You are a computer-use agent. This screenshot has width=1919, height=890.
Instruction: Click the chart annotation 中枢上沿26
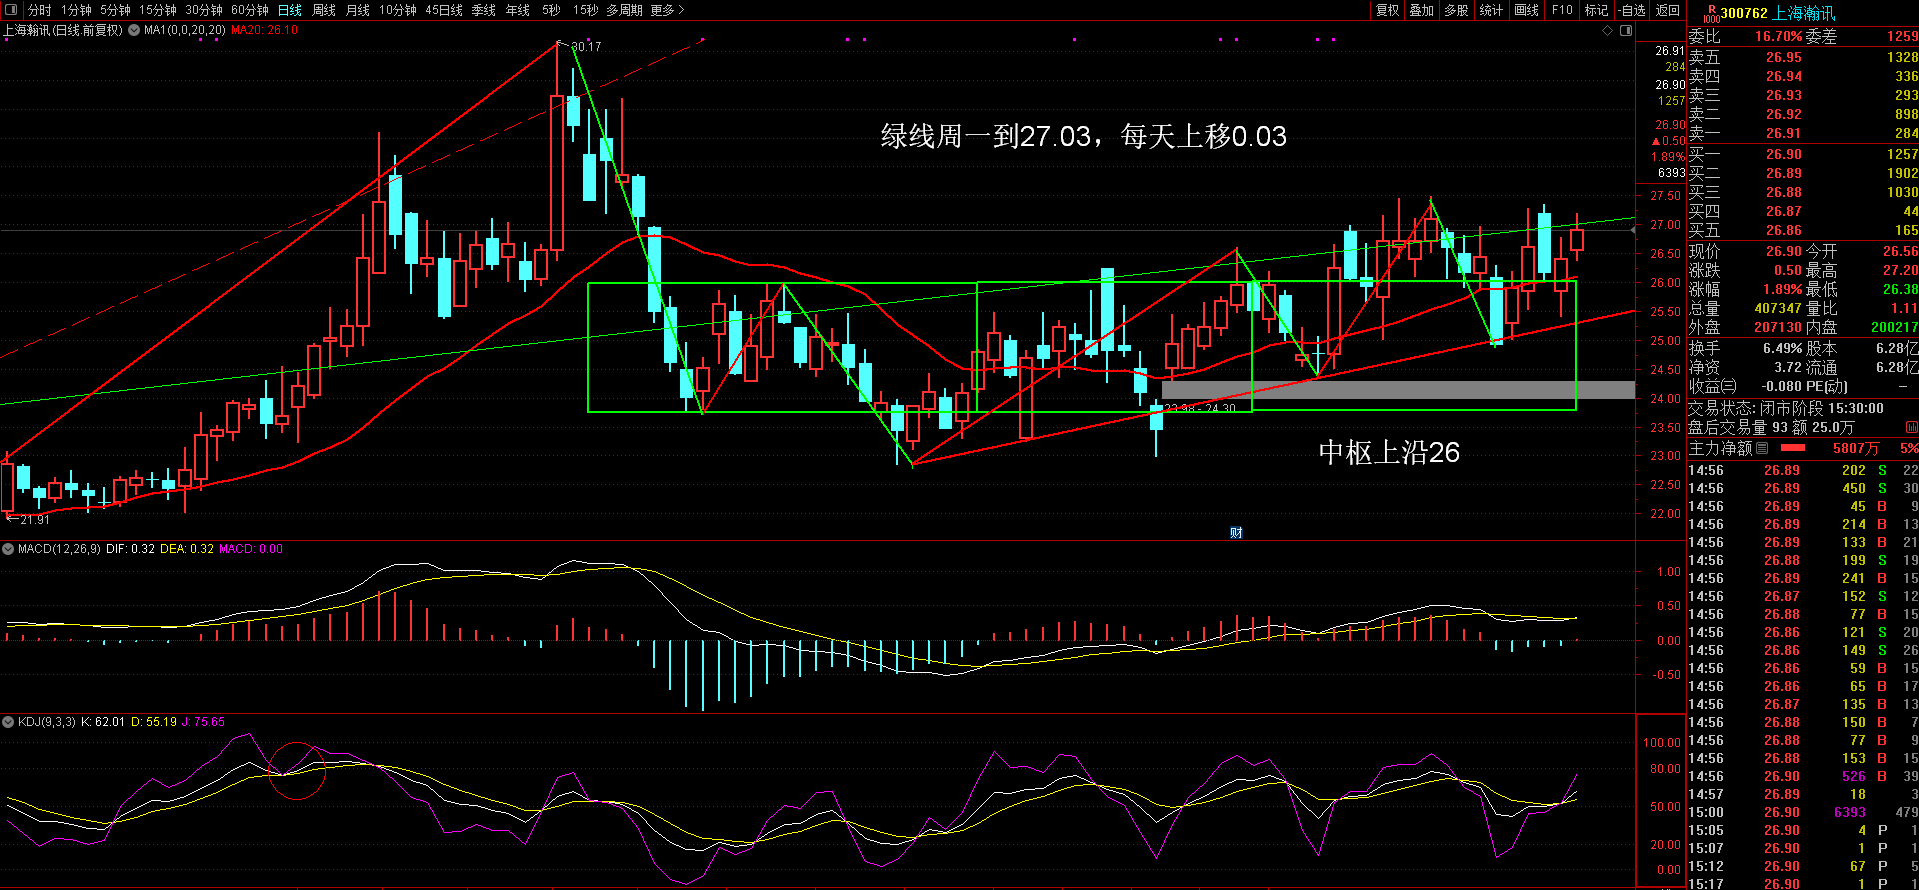pyautogui.click(x=1389, y=452)
